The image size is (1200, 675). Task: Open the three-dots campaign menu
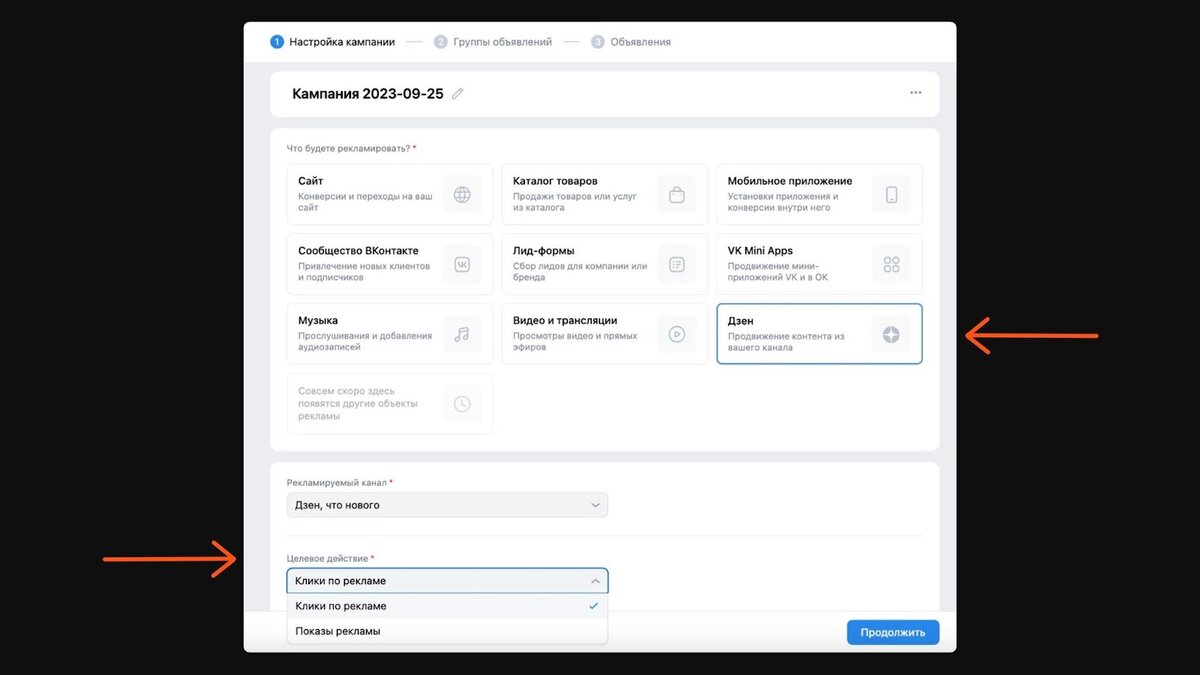click(915, 93)
